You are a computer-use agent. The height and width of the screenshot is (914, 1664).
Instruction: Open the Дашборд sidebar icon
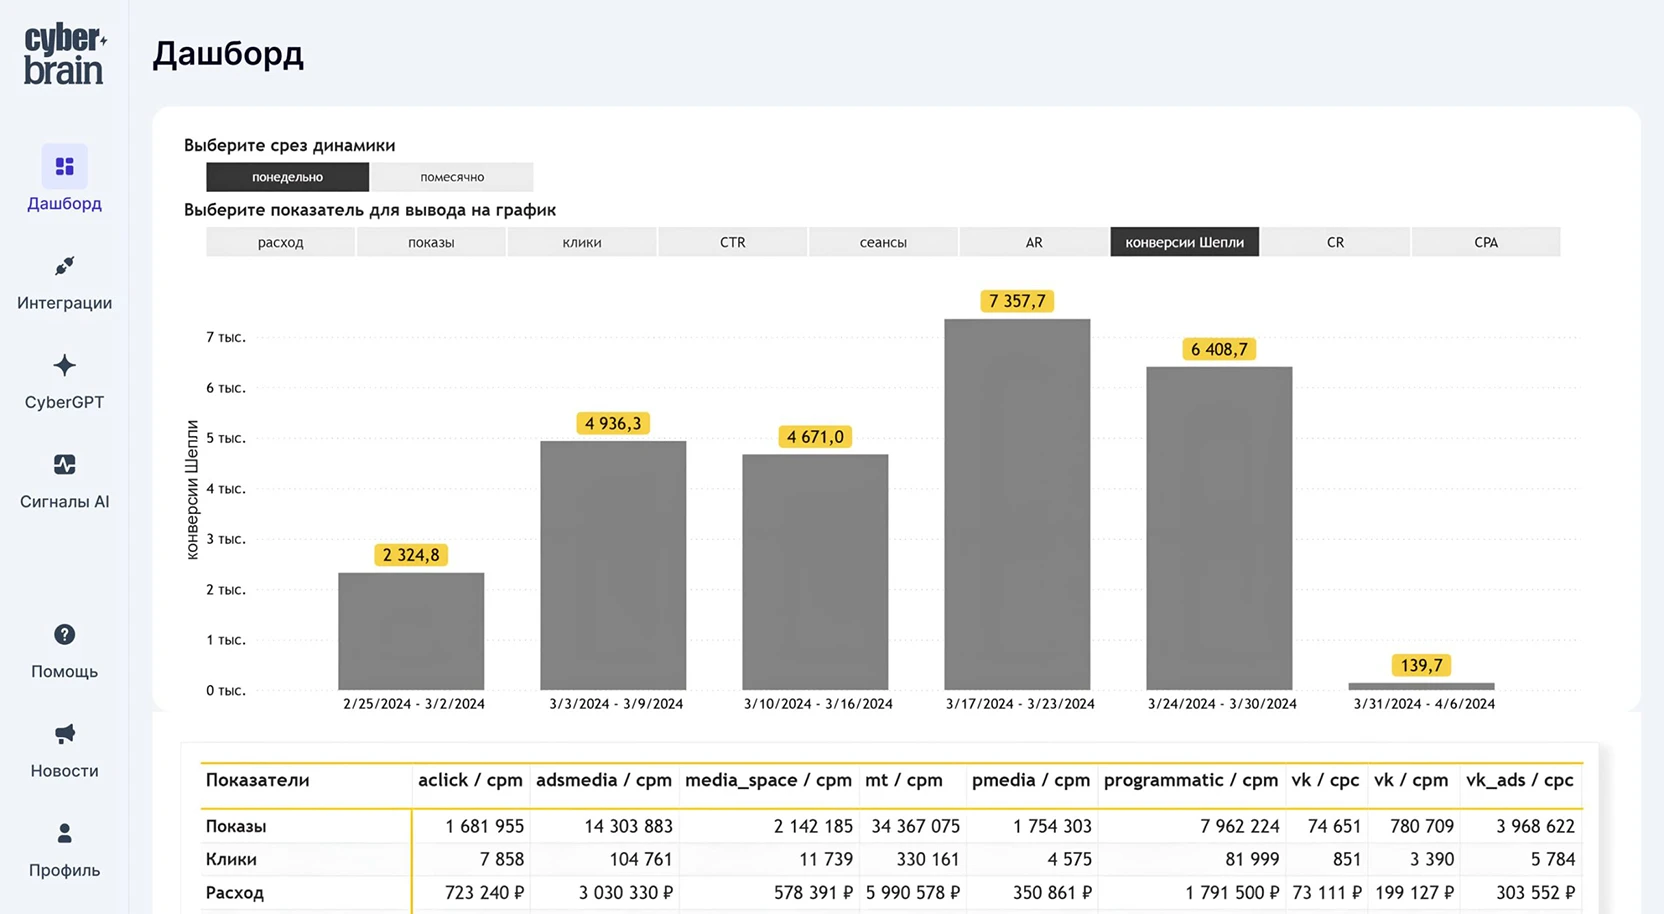pyautogui.click(x=64, y=167)
